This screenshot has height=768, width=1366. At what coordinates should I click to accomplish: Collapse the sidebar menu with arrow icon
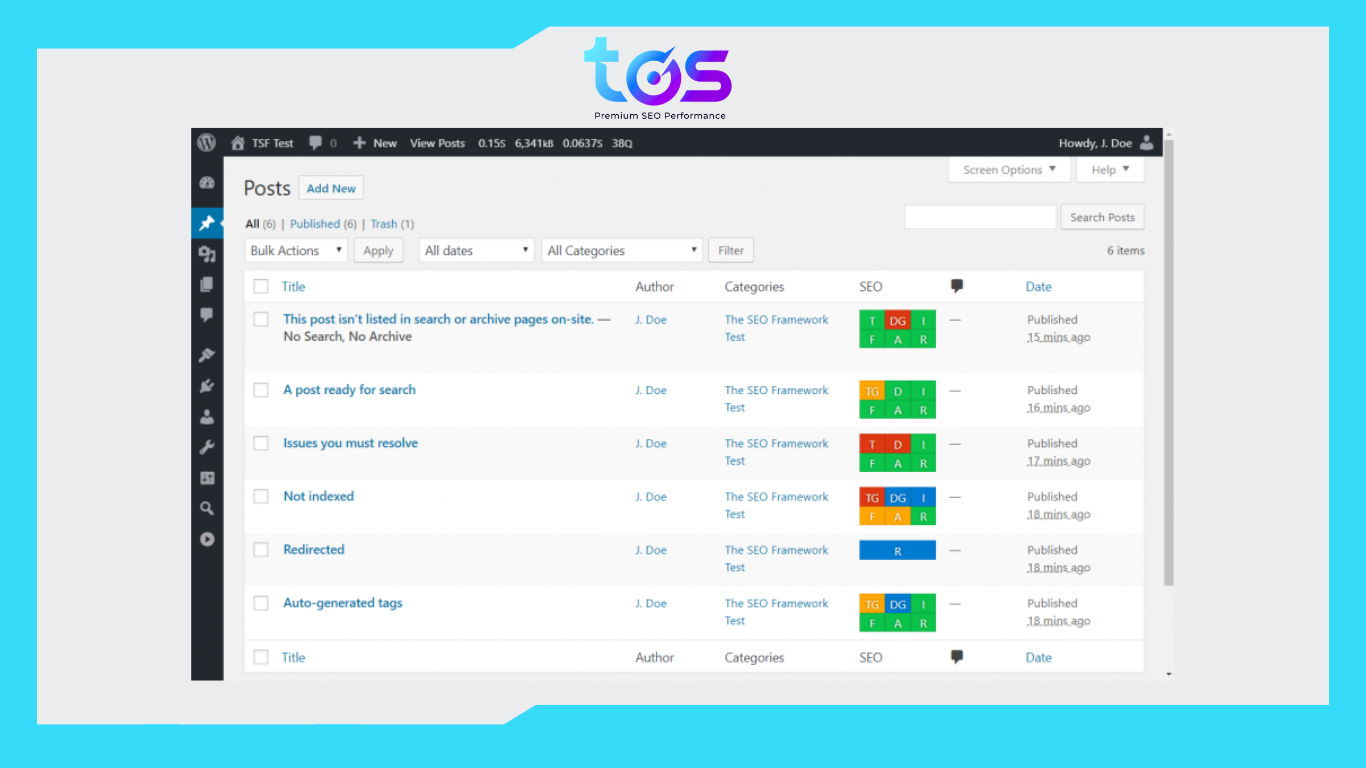point(207,539)
